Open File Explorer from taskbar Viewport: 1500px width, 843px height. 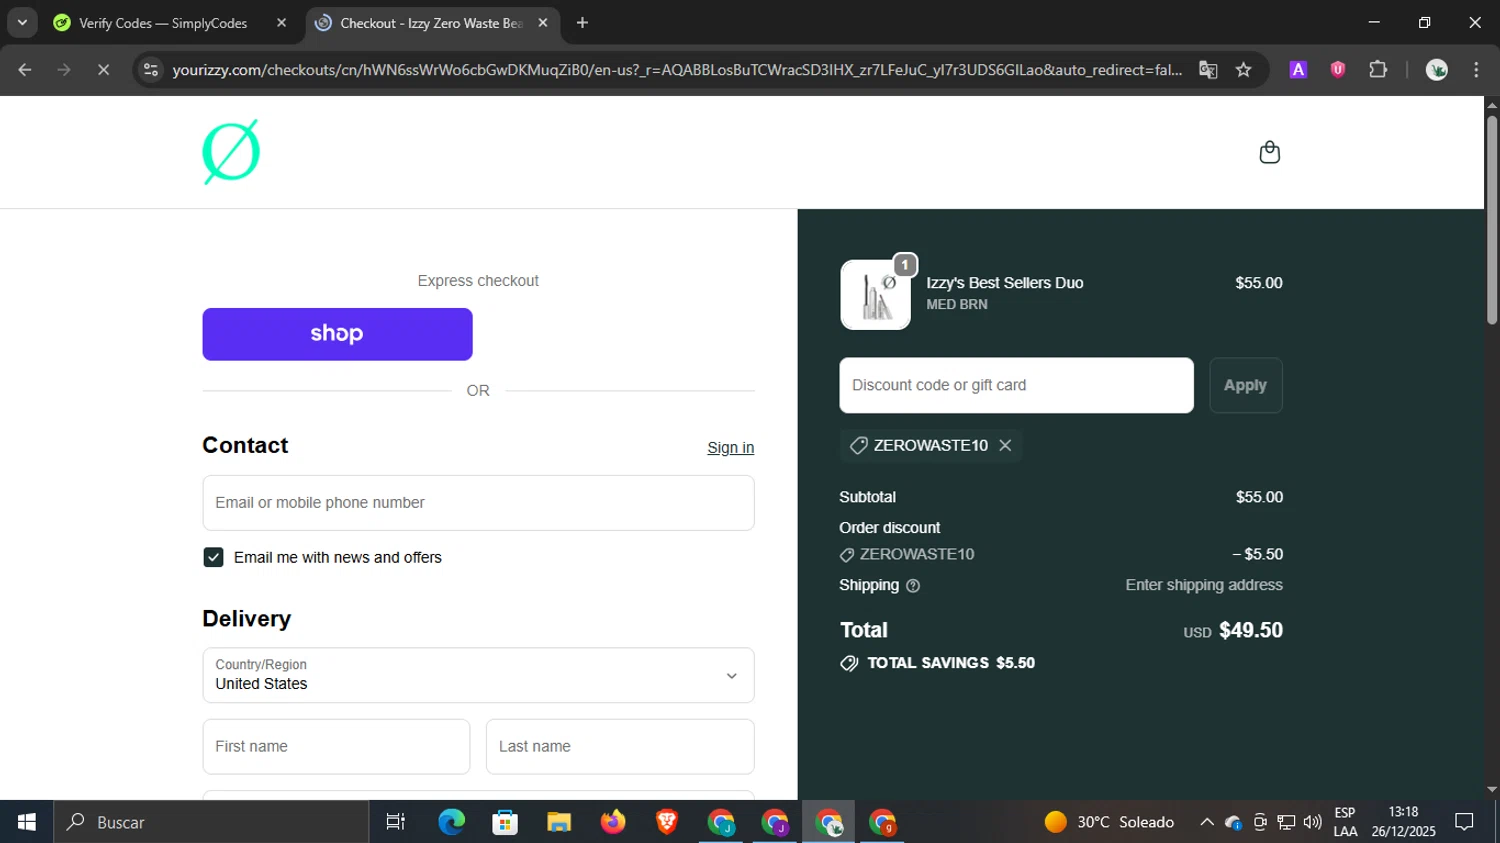558,822
